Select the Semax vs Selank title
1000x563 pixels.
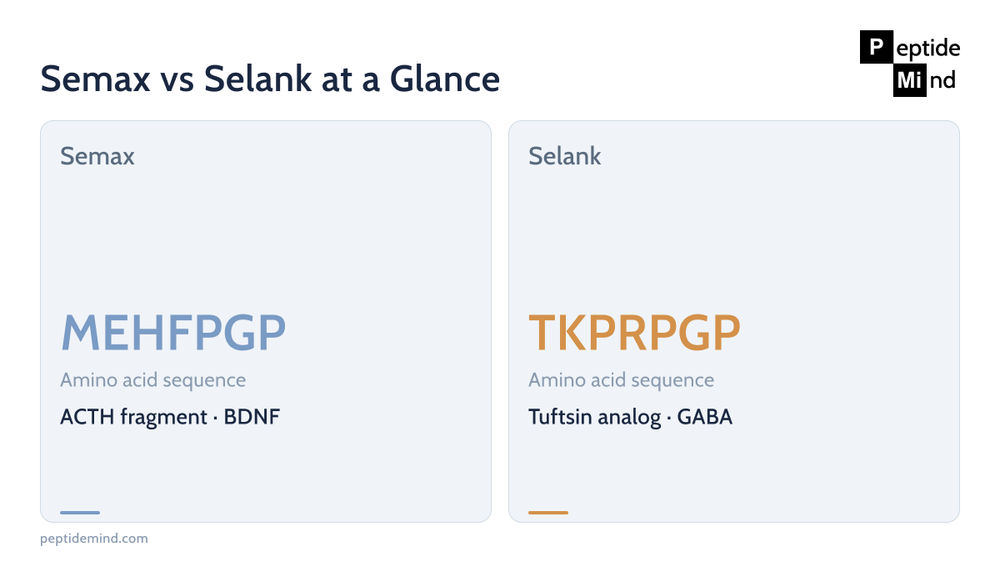(x=270, y=79)
